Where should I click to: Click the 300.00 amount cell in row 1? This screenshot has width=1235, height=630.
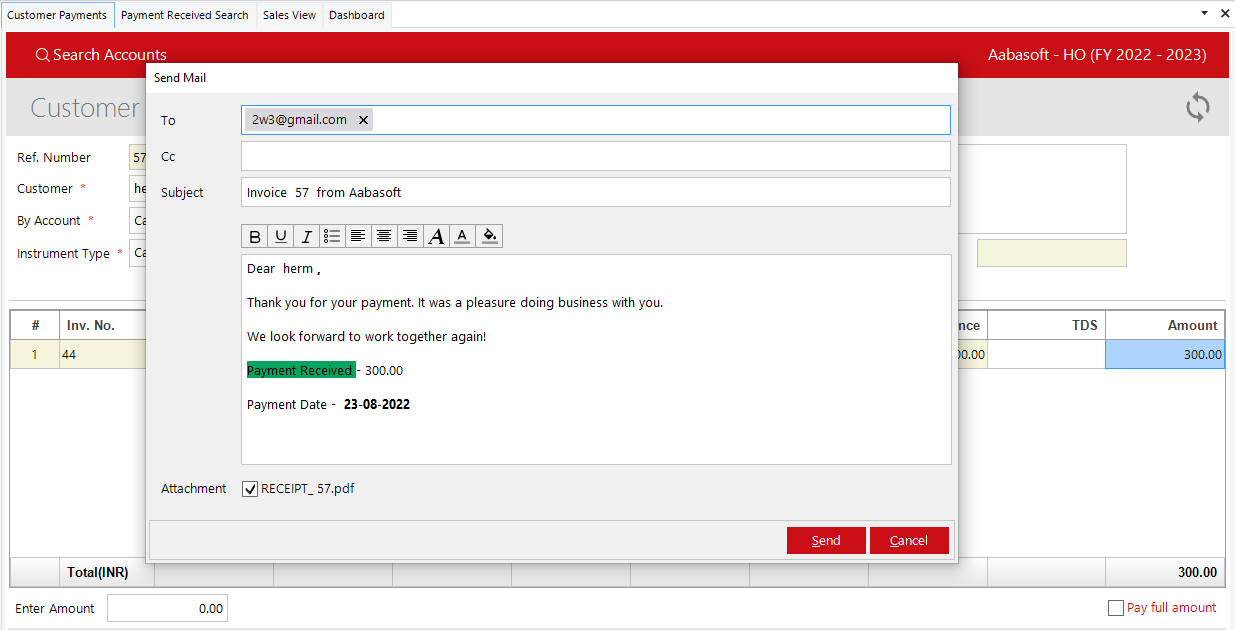[x=1165, y=354]
